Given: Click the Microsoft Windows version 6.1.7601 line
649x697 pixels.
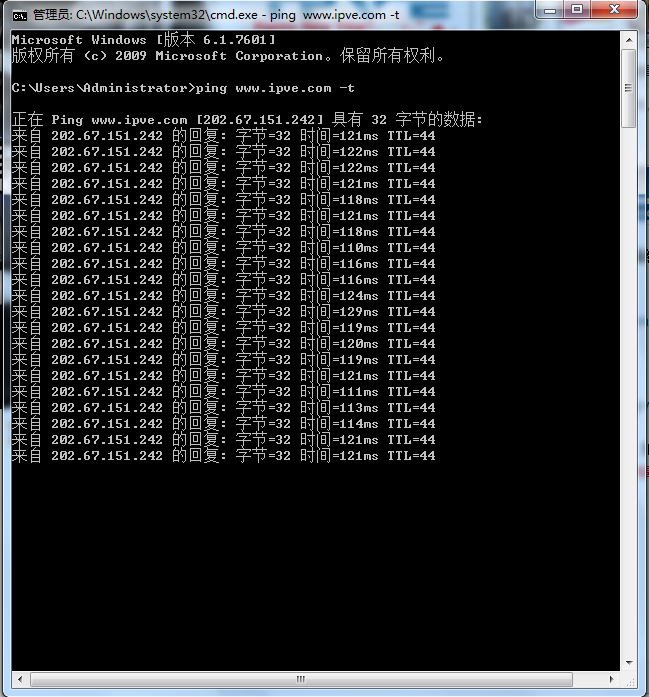Looking at the screenshot, I should (144, 40).
